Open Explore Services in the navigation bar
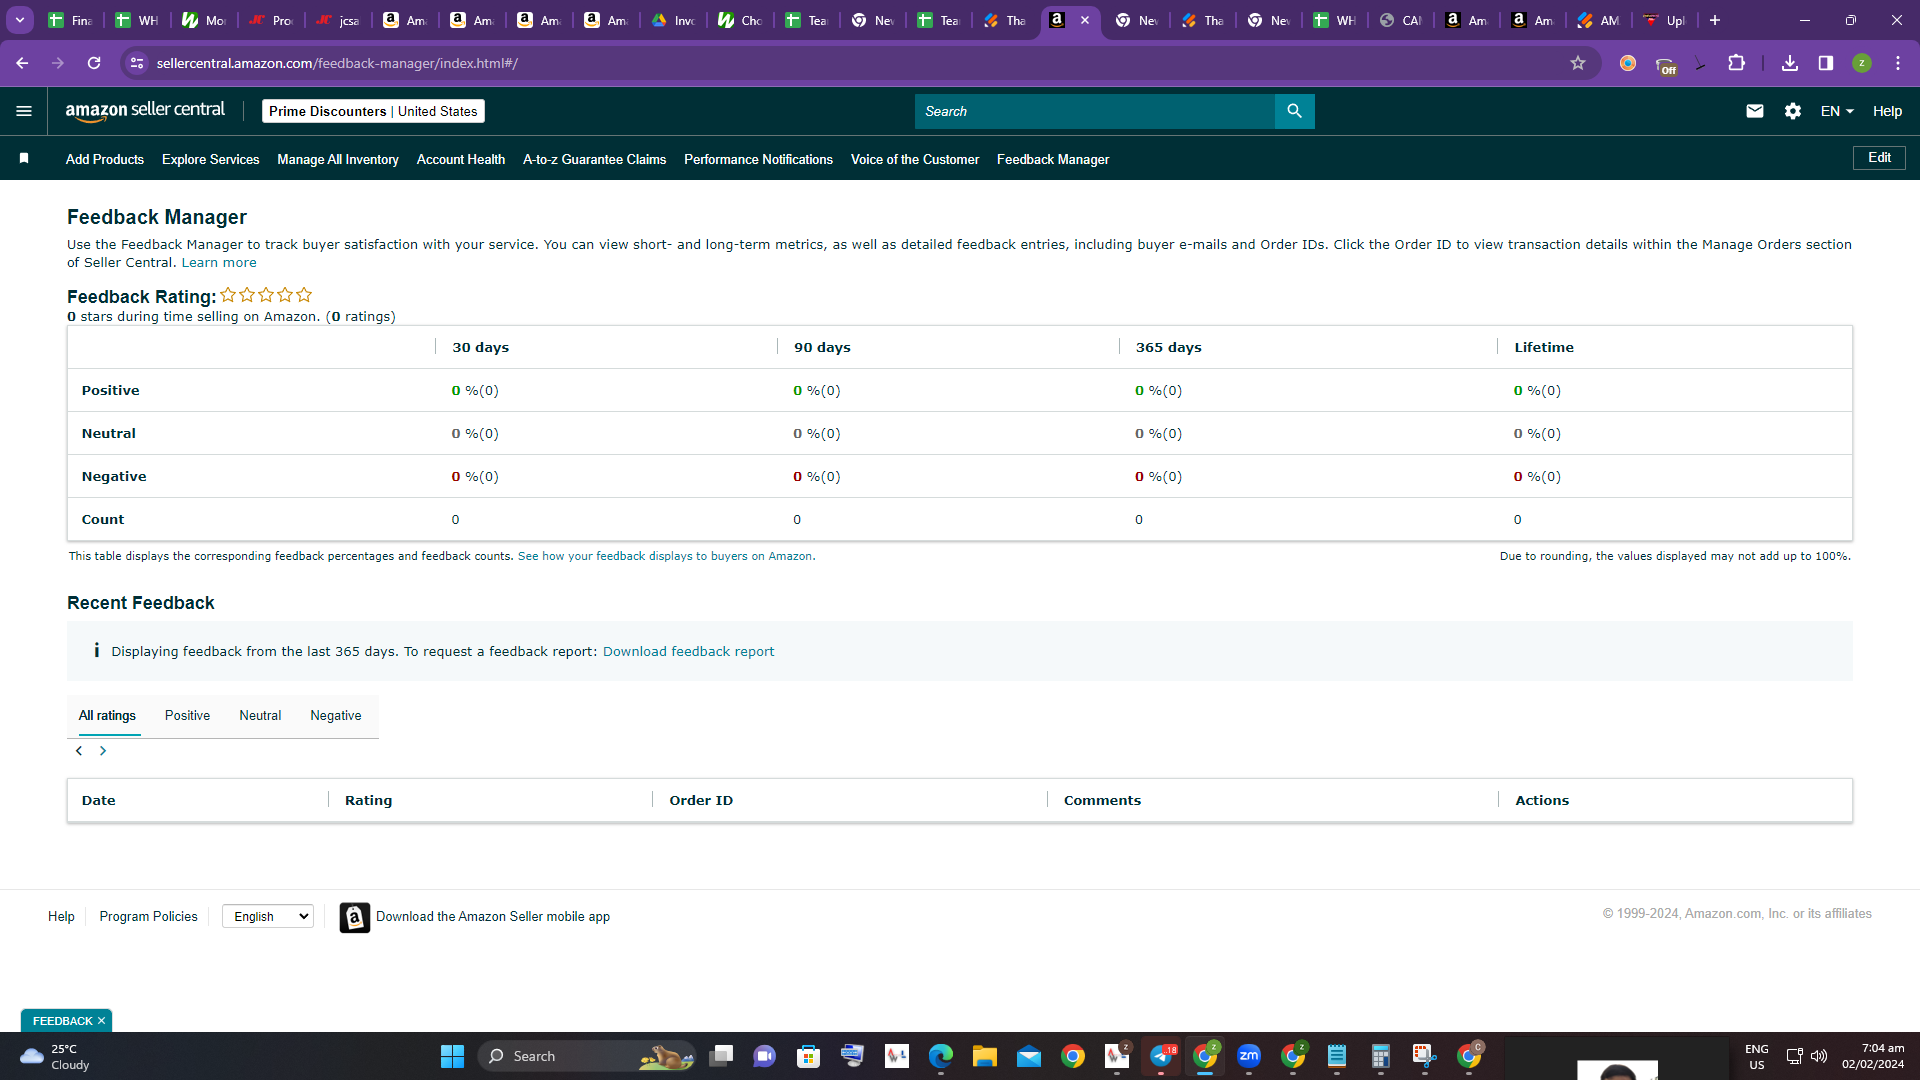Image resolution: width=1920 pixels, height=1080 pixels. click(210, 159)
